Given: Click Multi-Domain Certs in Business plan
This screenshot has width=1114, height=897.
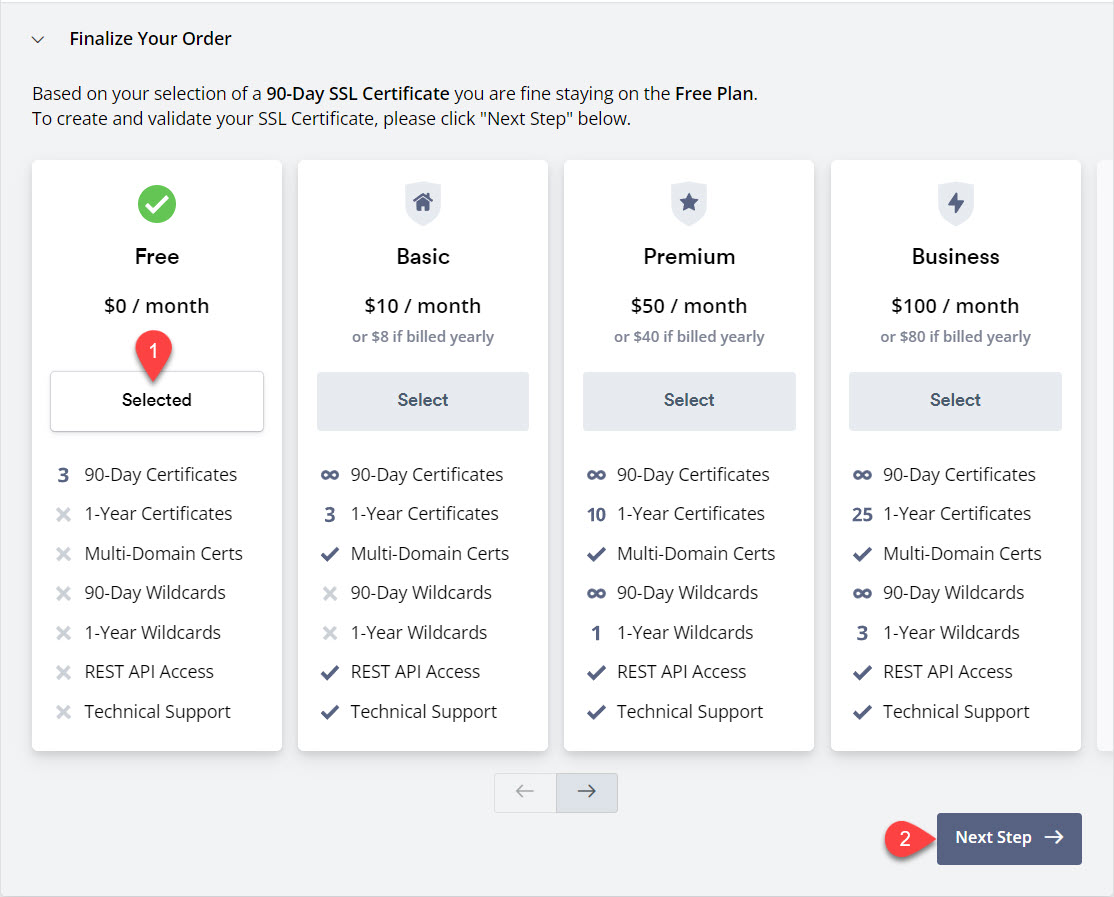Looking at the screenshot, I should tap(962, 554).
